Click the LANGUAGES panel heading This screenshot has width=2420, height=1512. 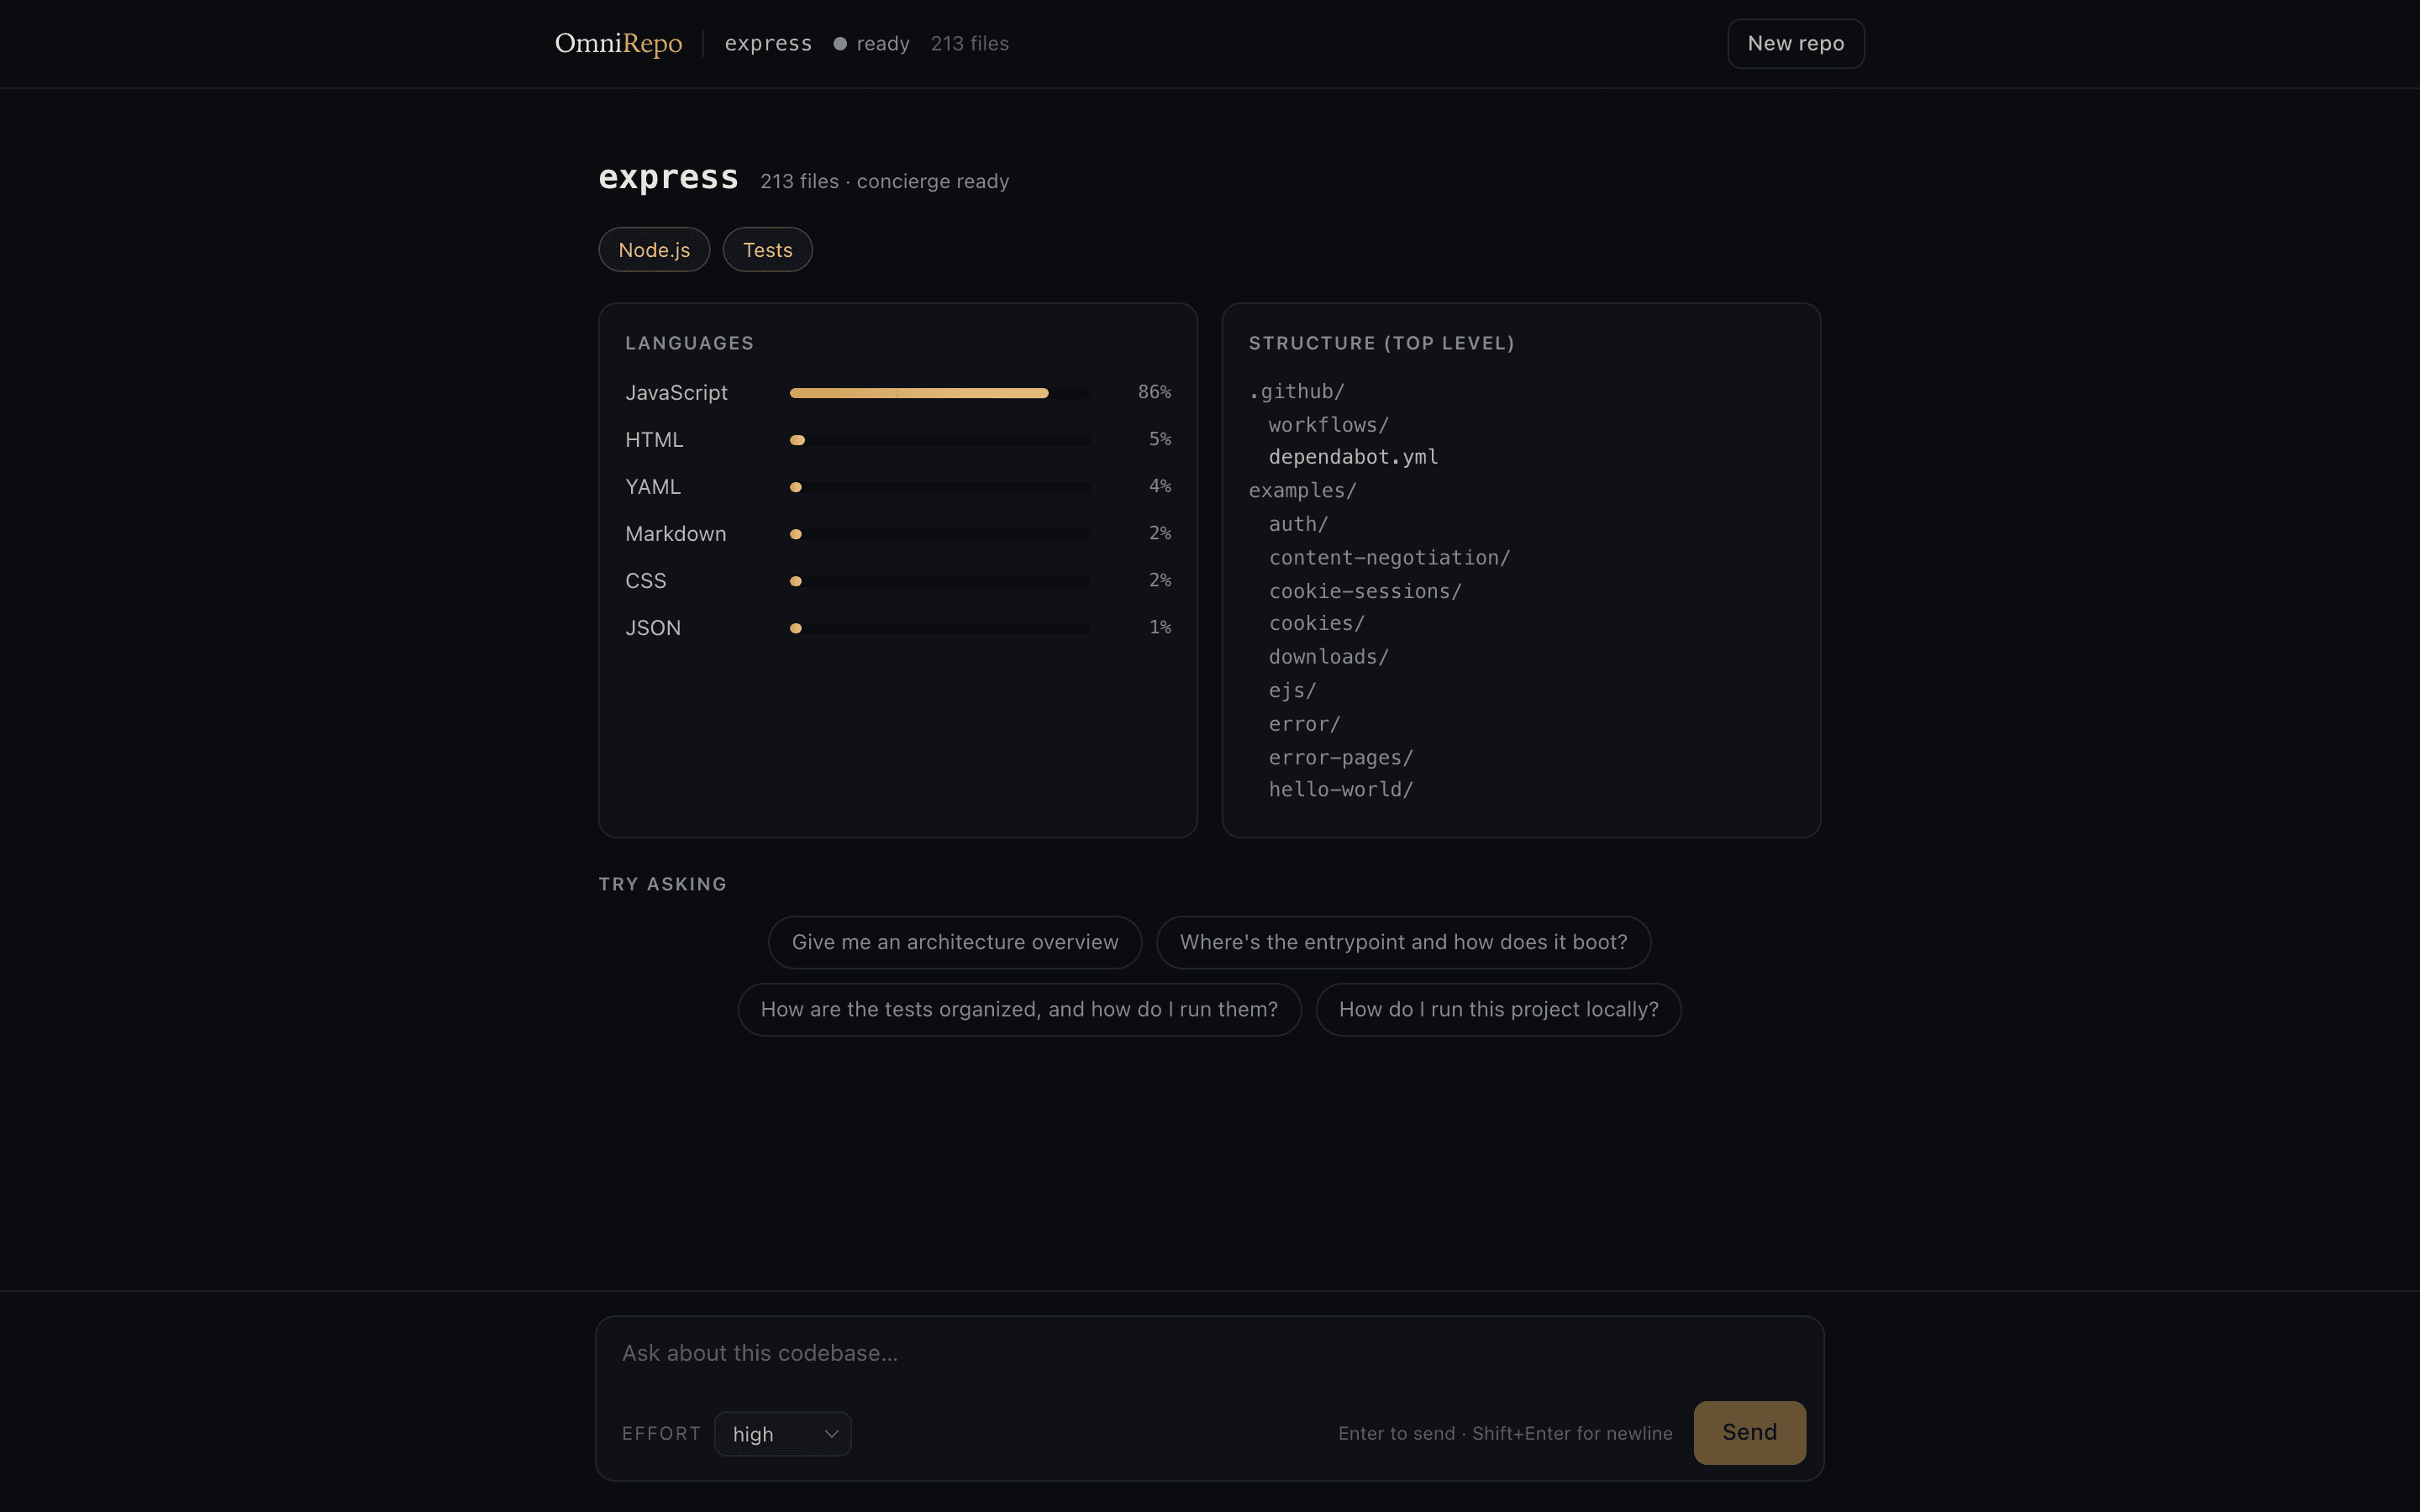pyautogui.click(x=689, y=343)
